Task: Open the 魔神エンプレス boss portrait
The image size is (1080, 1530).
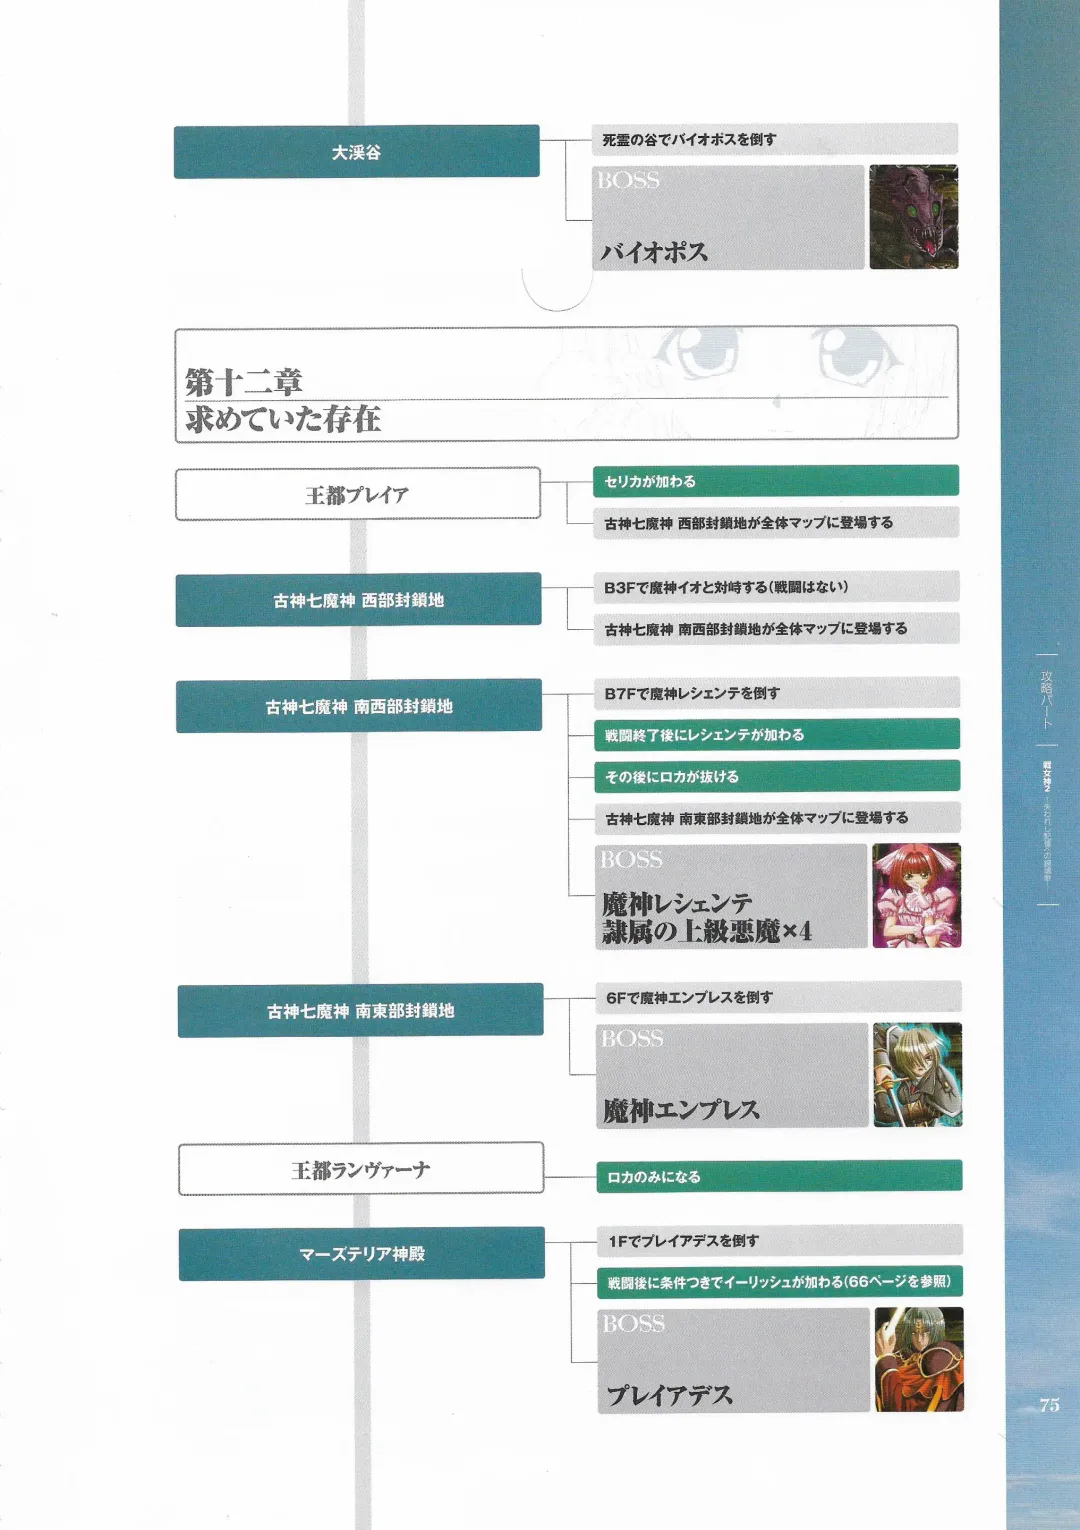Action: [x=917, y=1075]
